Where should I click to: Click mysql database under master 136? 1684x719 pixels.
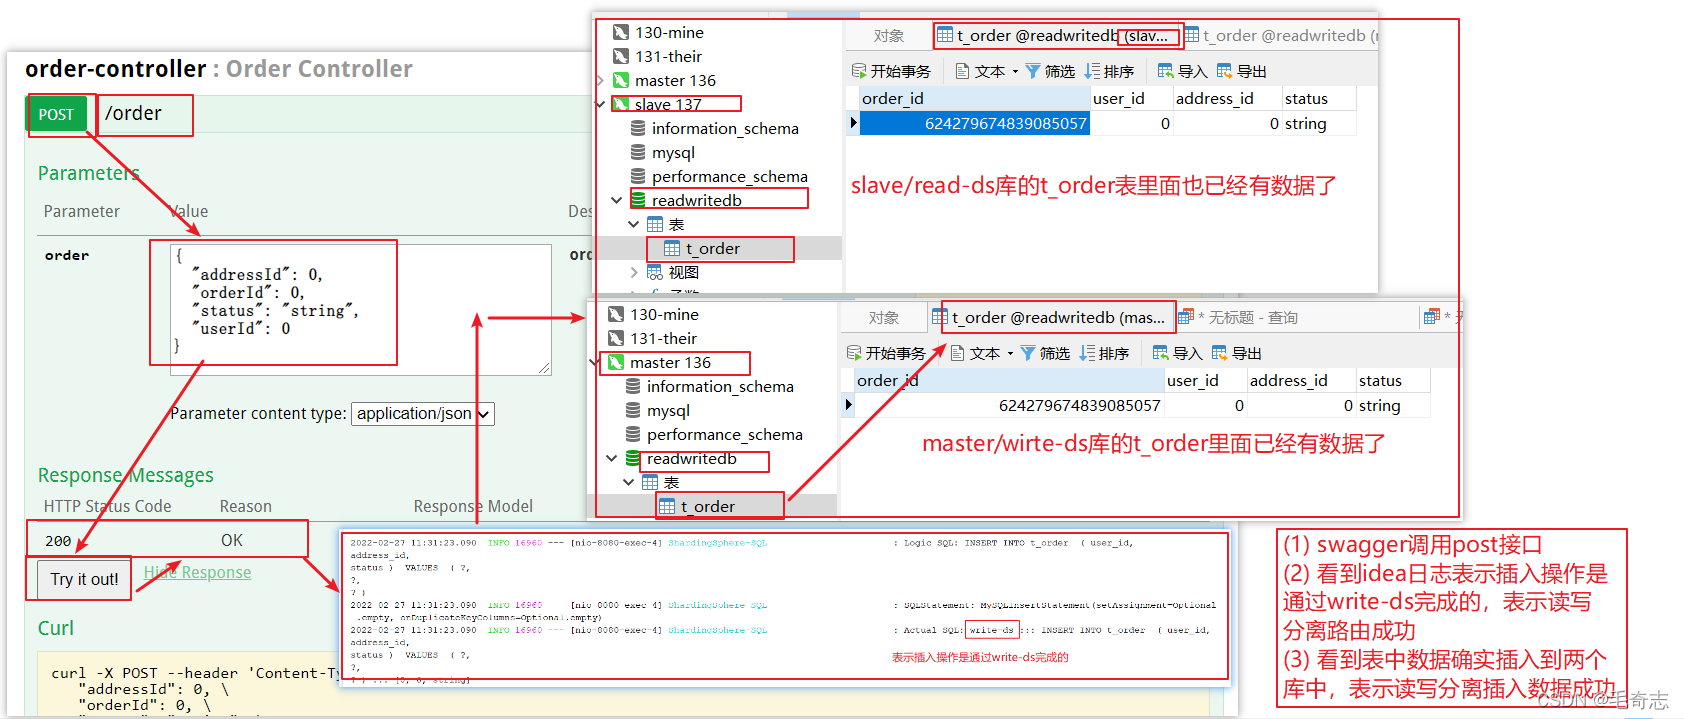[668, 411]
